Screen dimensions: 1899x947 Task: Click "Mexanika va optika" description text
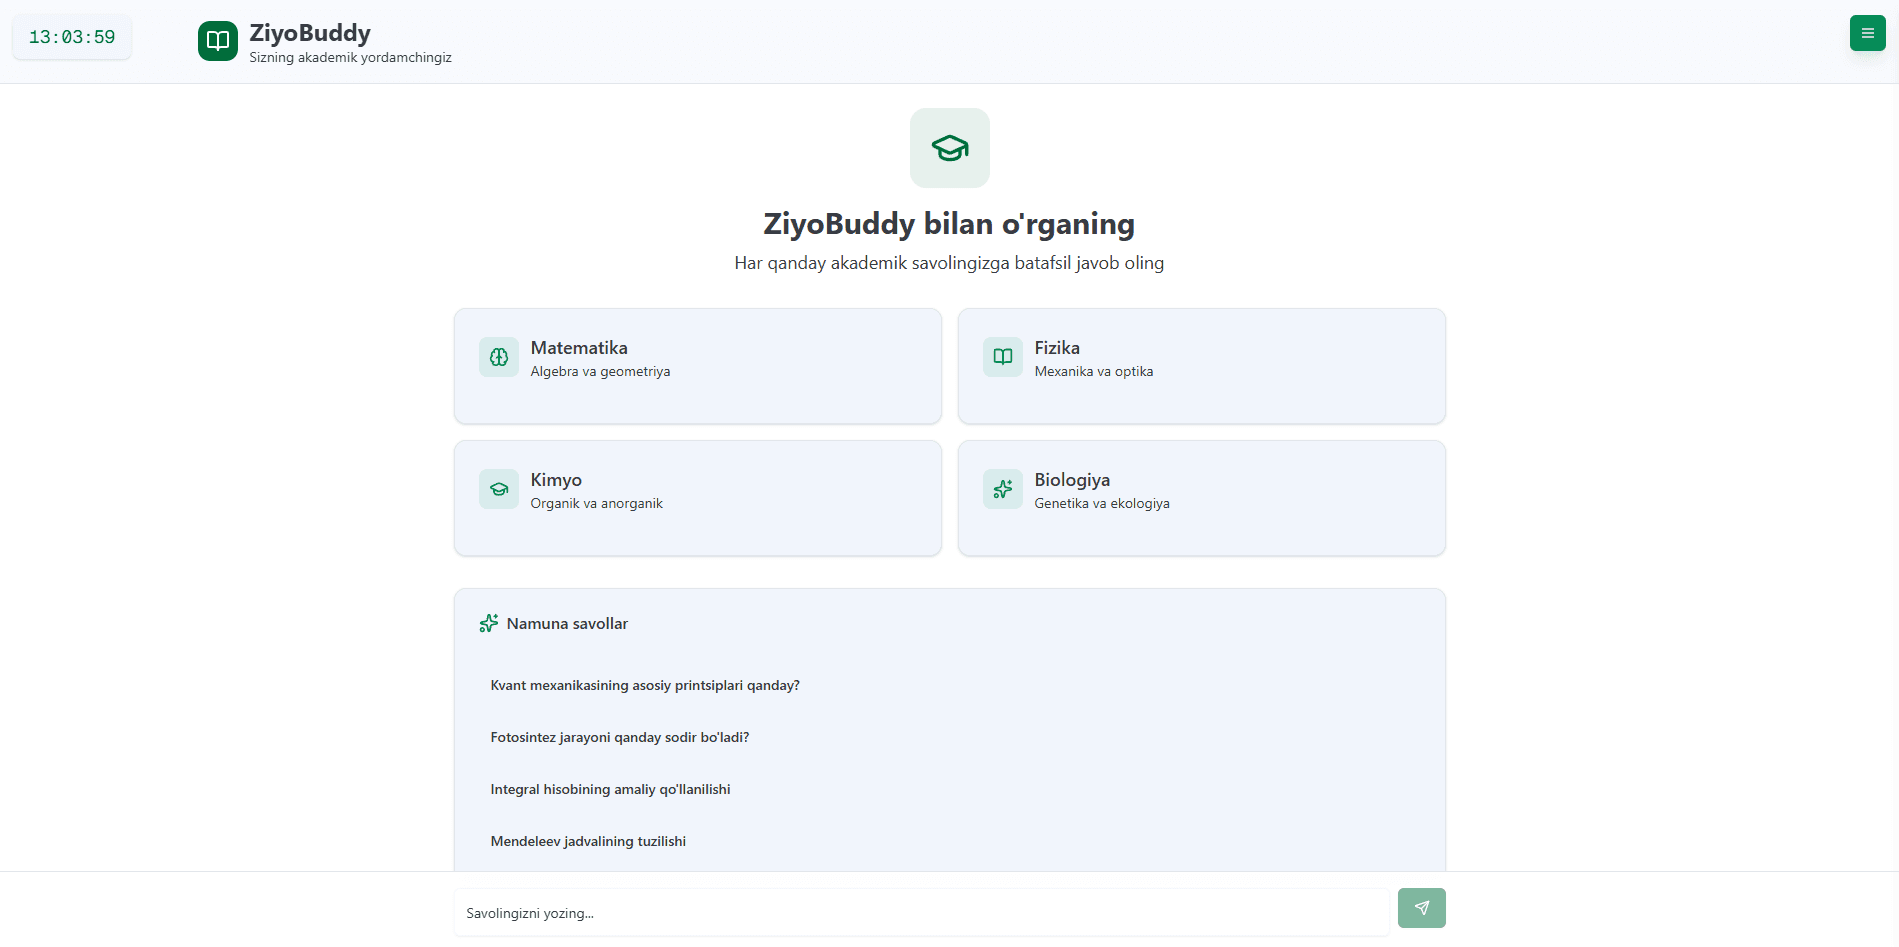coord(1094,371)
